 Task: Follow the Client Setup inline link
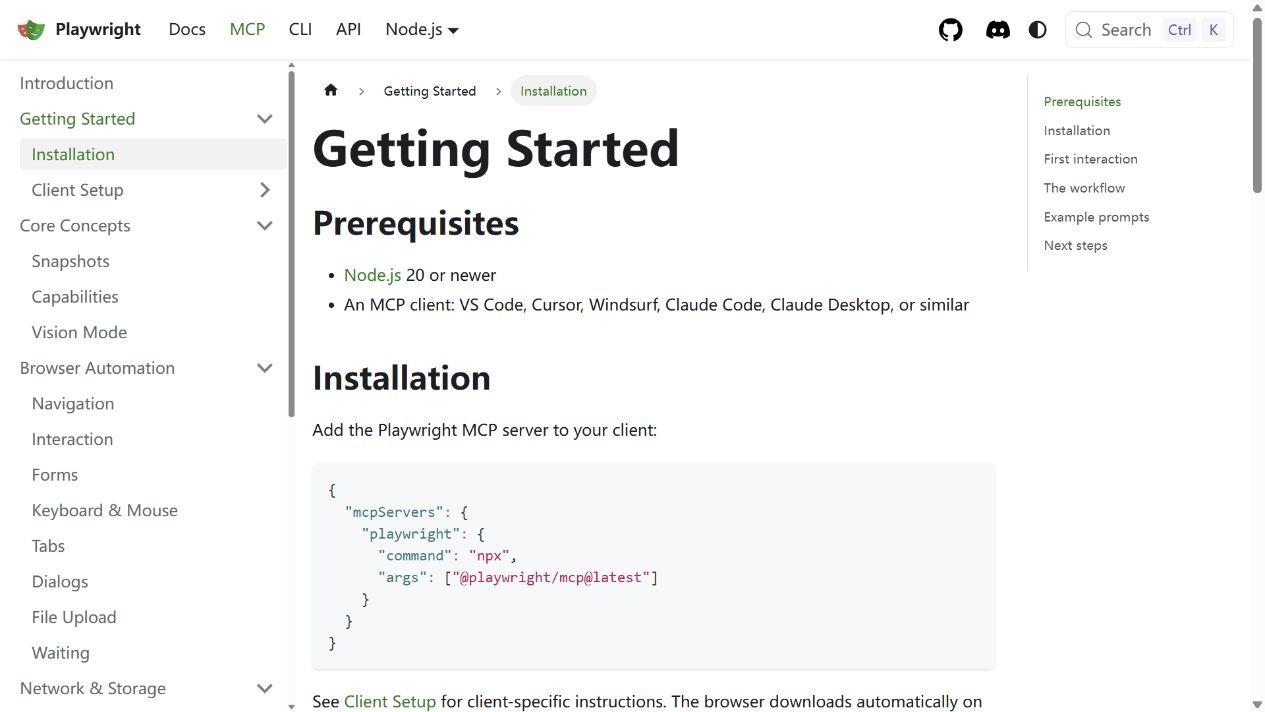(x=390, y=702)
